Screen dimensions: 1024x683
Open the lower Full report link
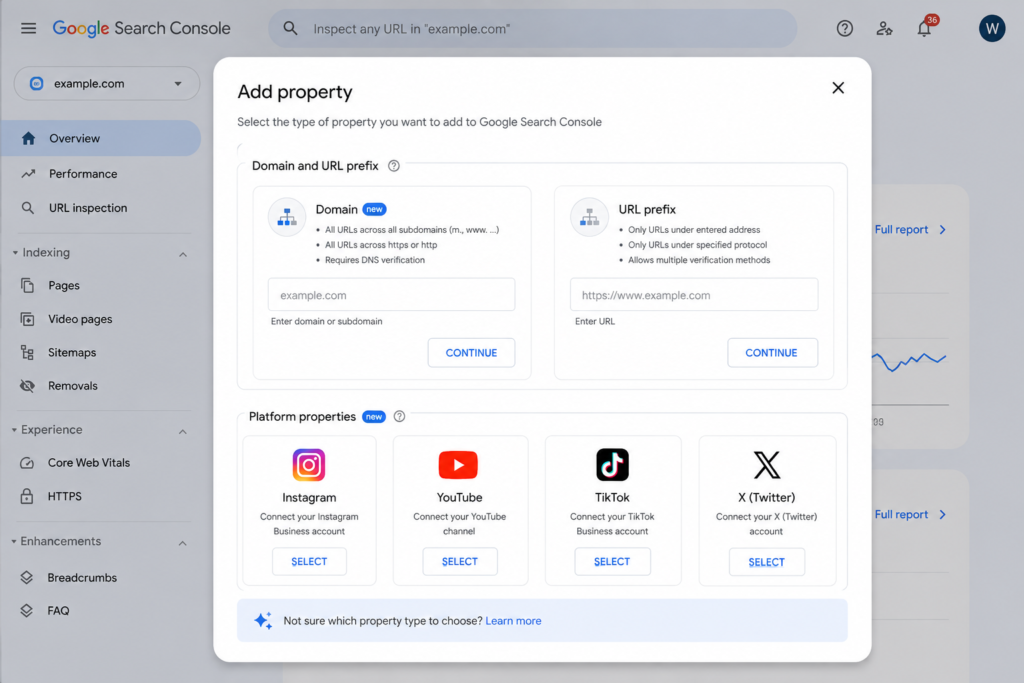(910, 515)
